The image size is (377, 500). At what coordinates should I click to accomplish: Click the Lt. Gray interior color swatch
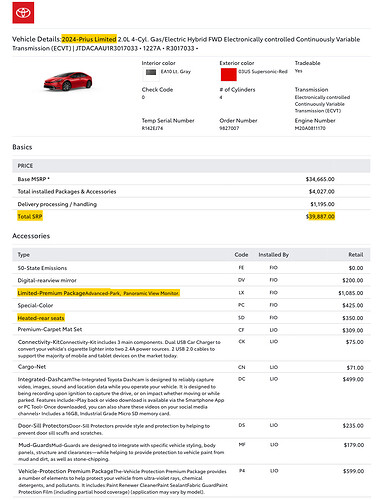tap(151, 72)
